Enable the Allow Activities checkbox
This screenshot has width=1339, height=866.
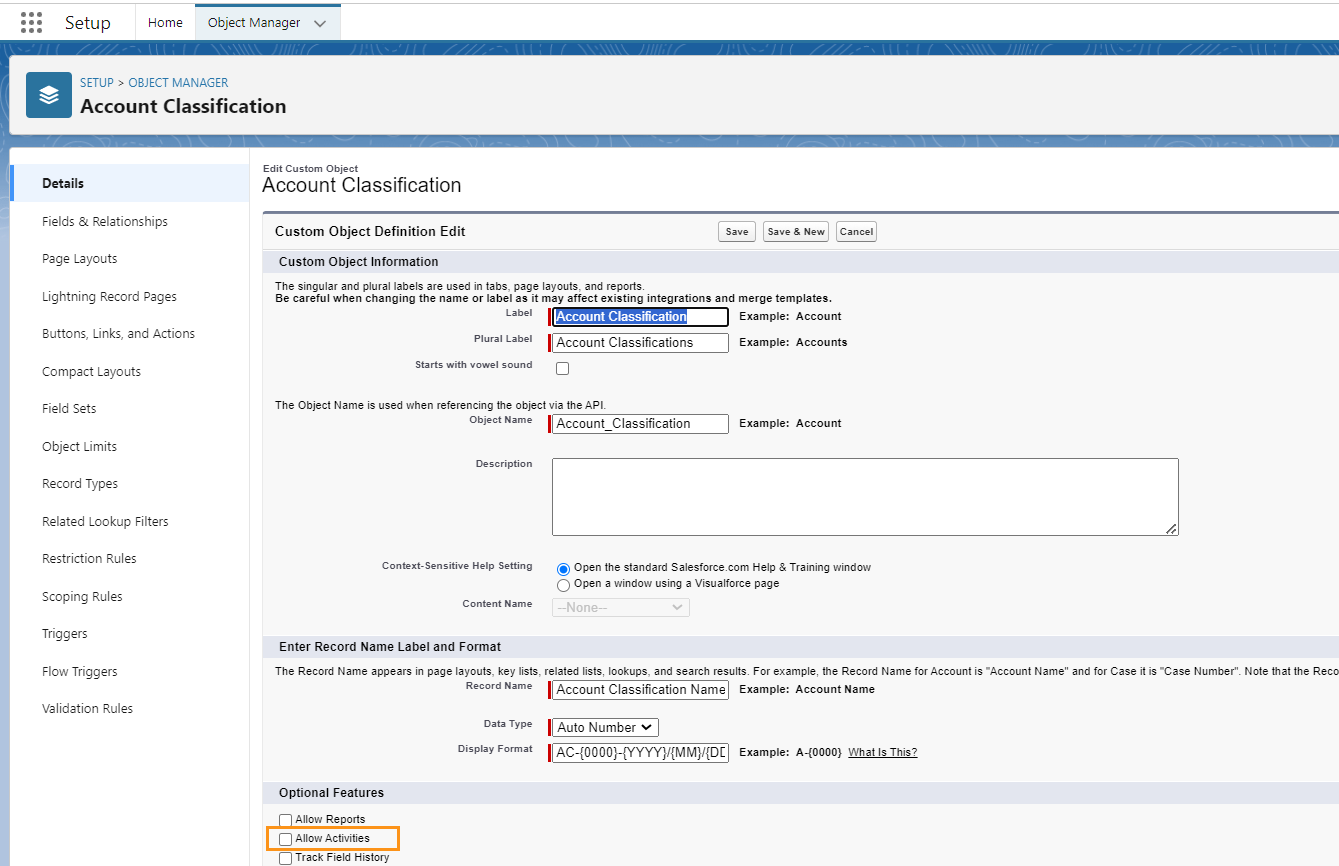click(285, 839)
